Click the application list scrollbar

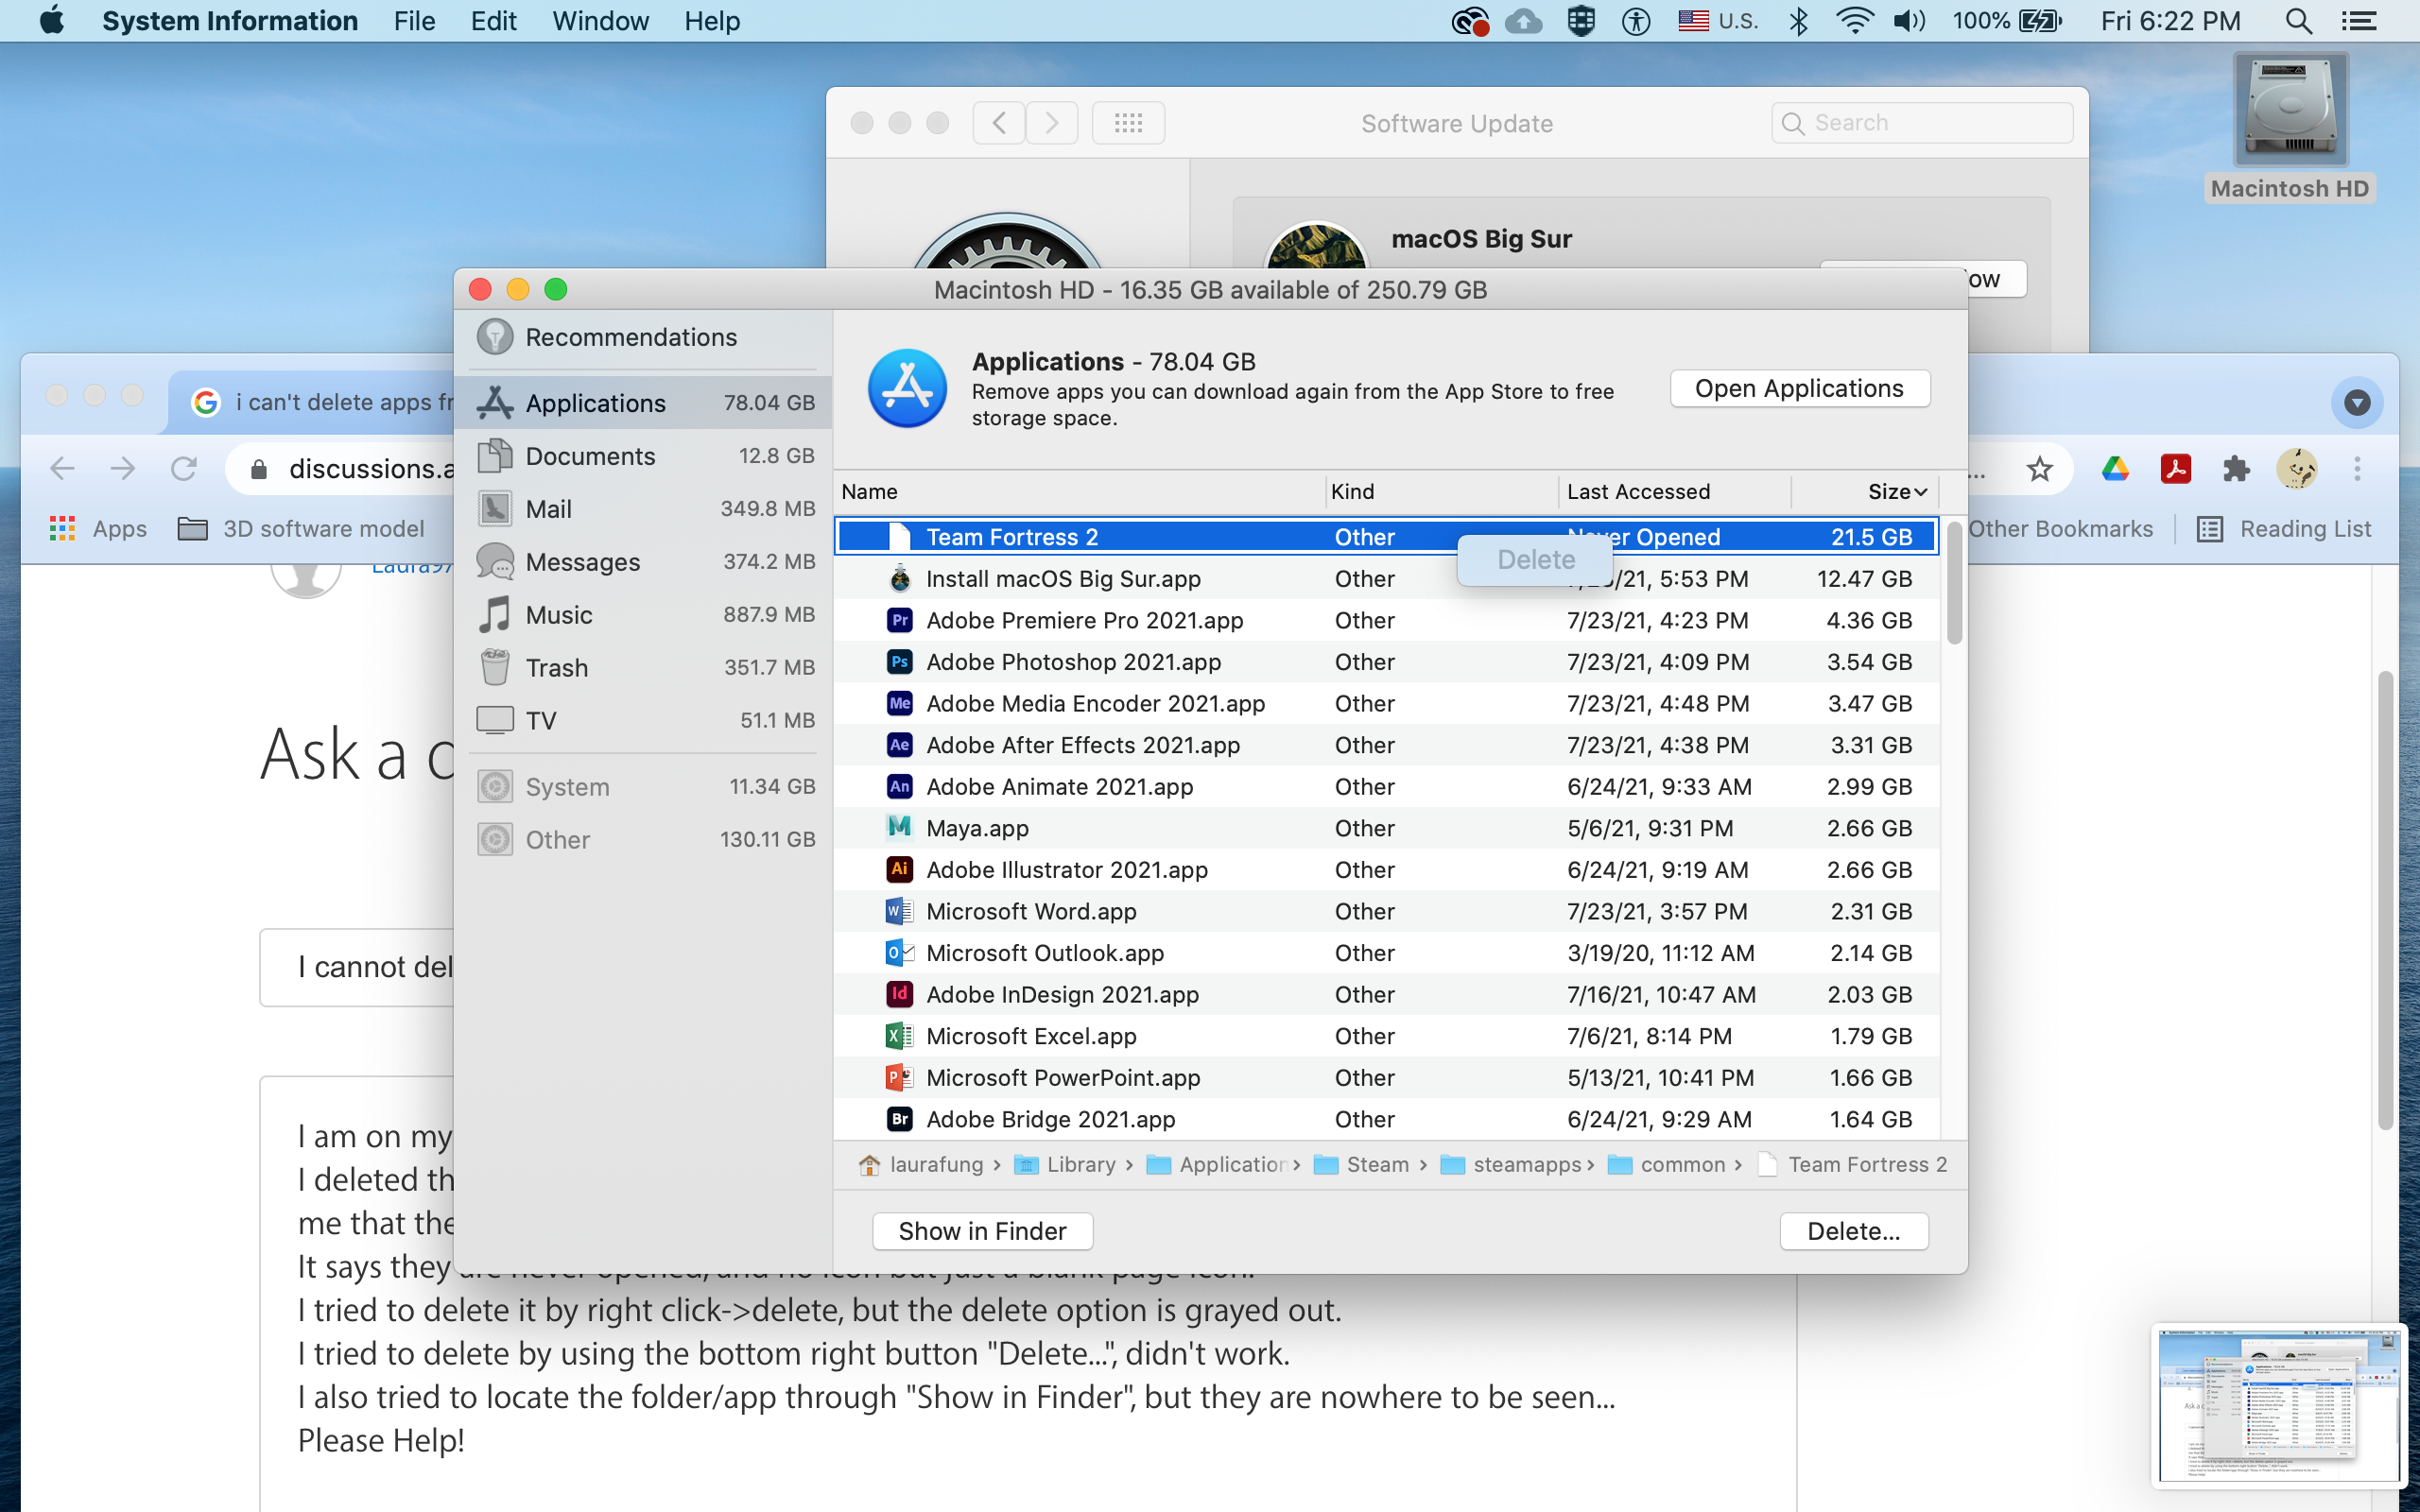coord(1954,585)
